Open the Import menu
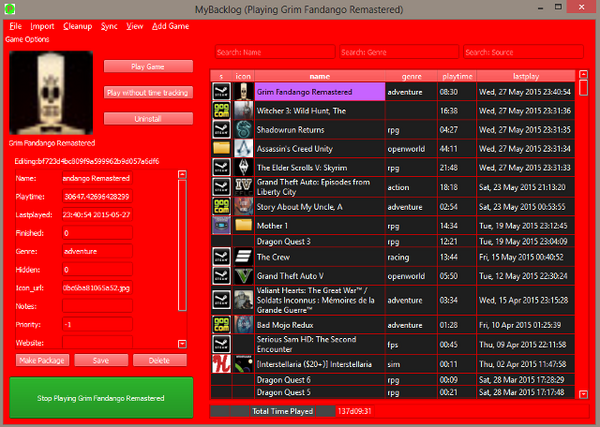The height and width of the screenshot is (427, 600). pyautogui.click(x=43, y=26)
